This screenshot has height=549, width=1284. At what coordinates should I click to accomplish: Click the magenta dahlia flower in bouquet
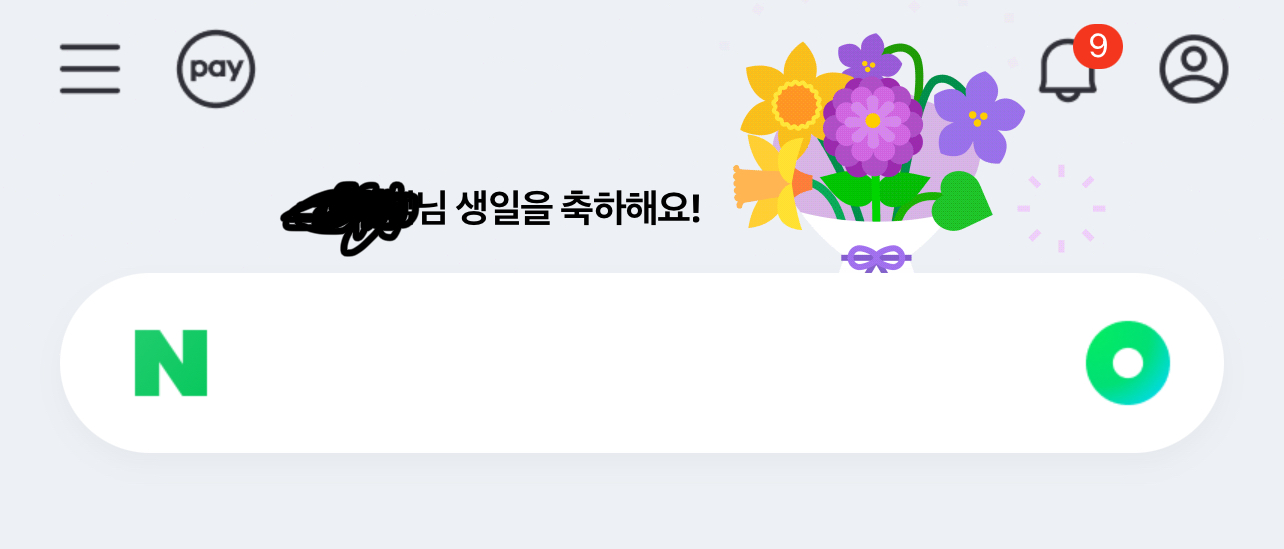872,125
